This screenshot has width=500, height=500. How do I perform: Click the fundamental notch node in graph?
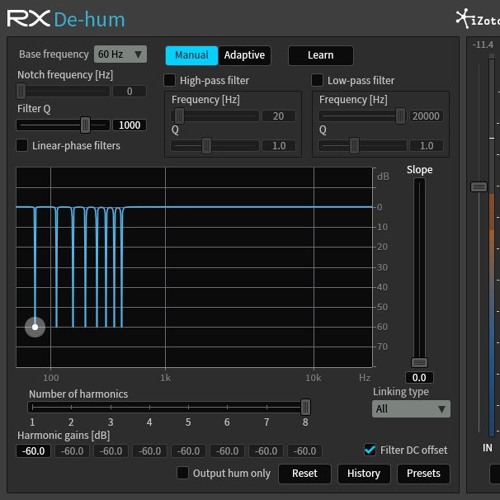click(x=35, y=327)
